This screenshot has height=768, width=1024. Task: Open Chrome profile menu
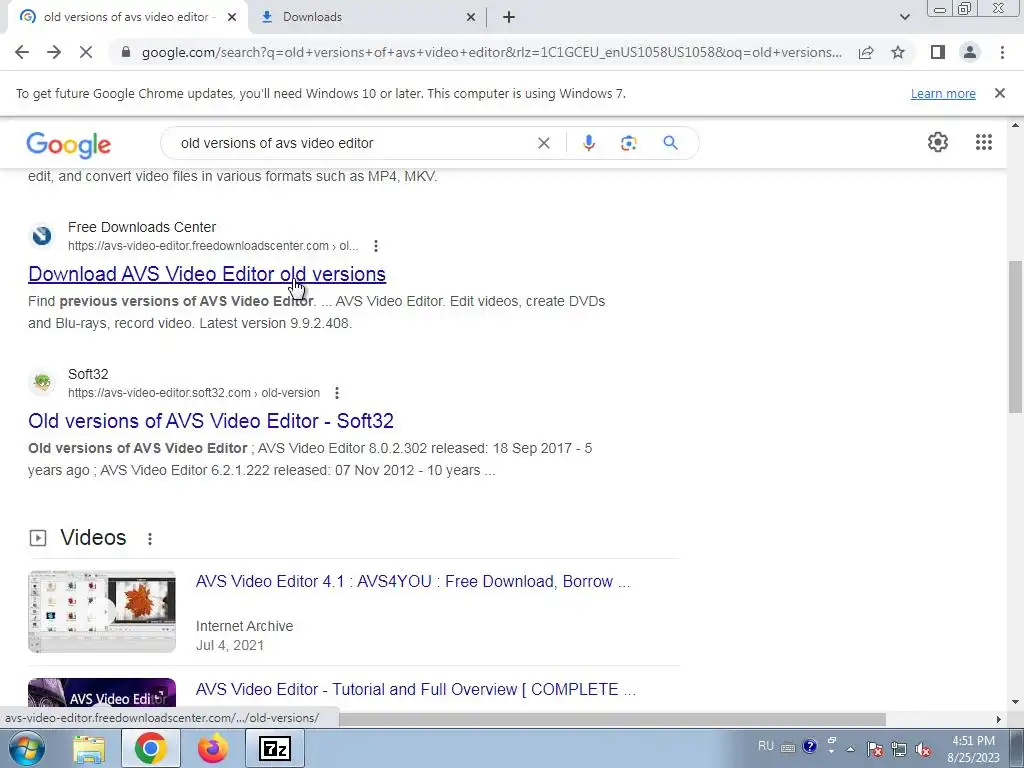970,52
